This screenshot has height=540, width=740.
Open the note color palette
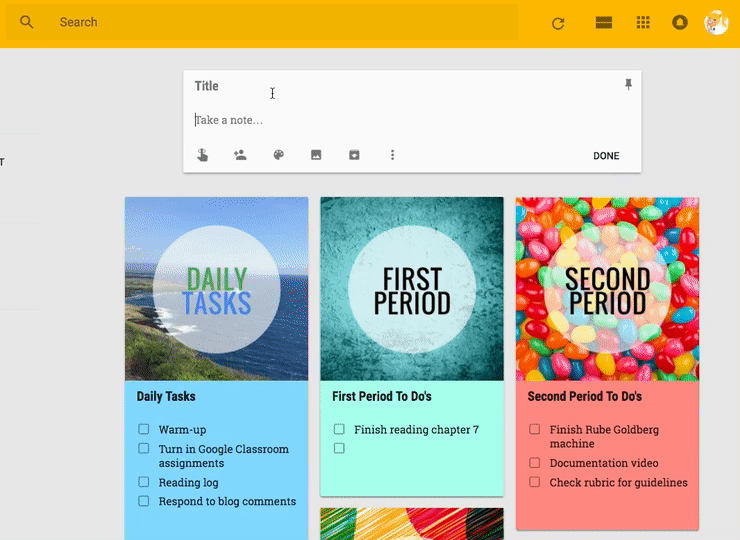(278, 155)
